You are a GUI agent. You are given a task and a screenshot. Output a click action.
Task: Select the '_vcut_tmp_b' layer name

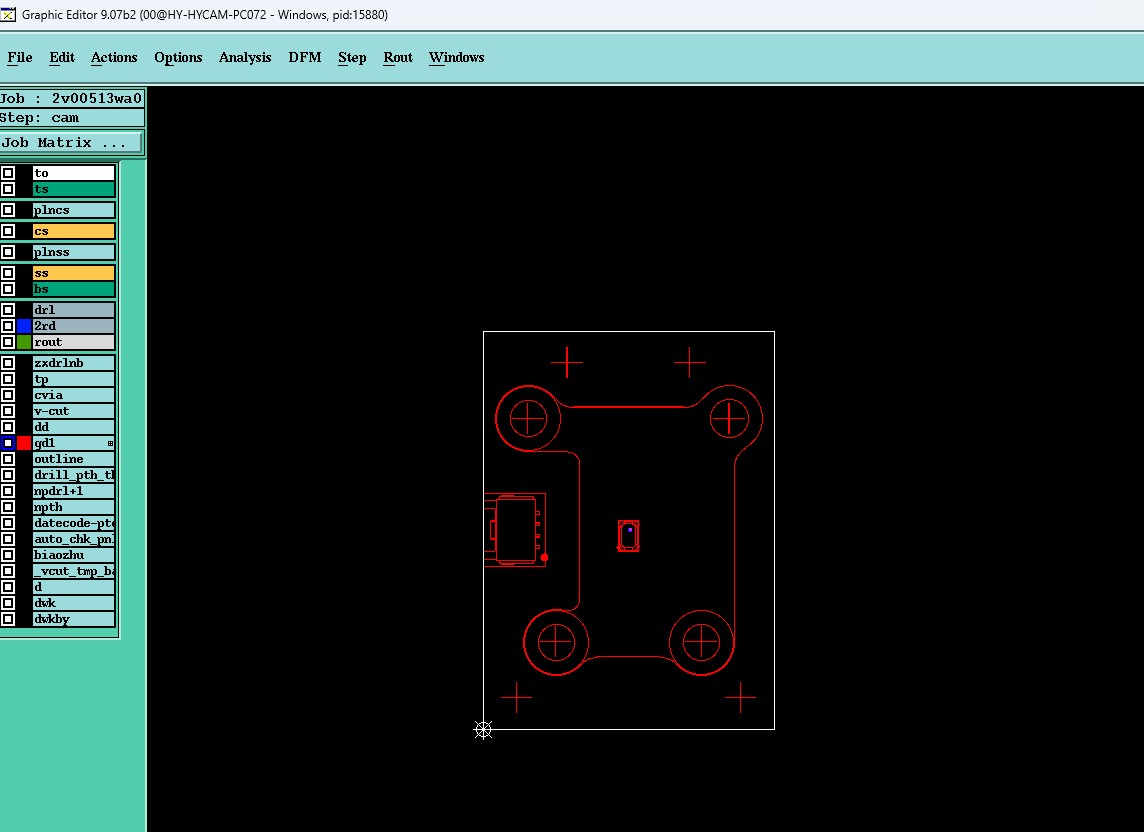tap(74, 571)
